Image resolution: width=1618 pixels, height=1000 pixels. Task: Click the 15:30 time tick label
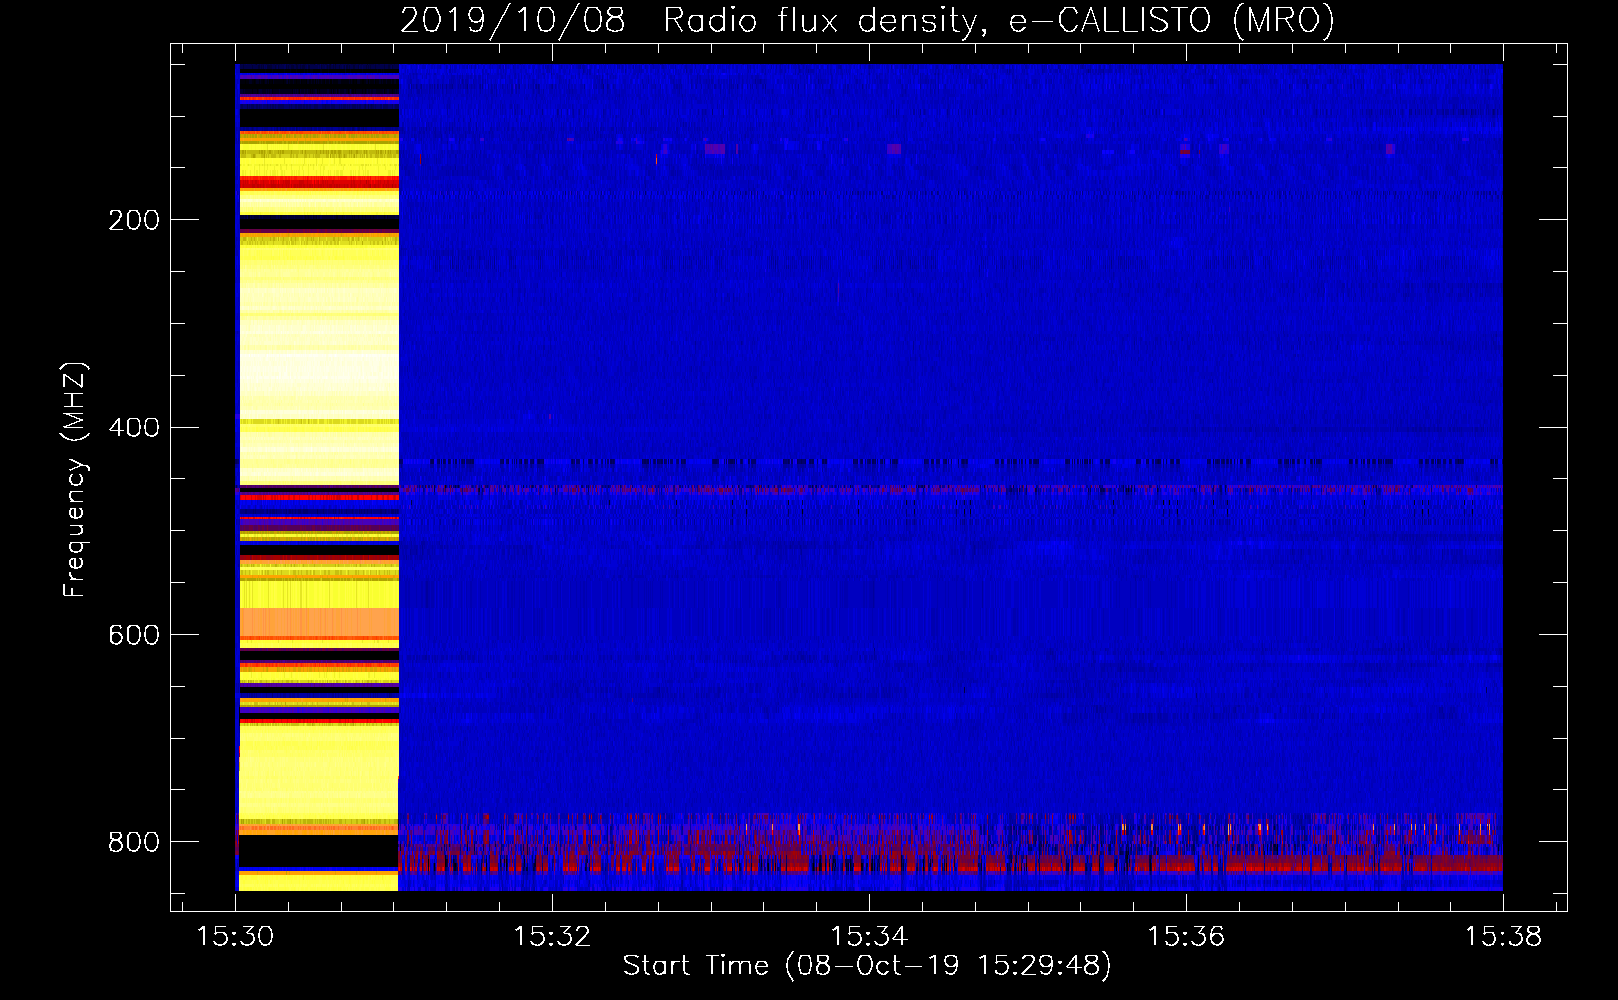235,937
